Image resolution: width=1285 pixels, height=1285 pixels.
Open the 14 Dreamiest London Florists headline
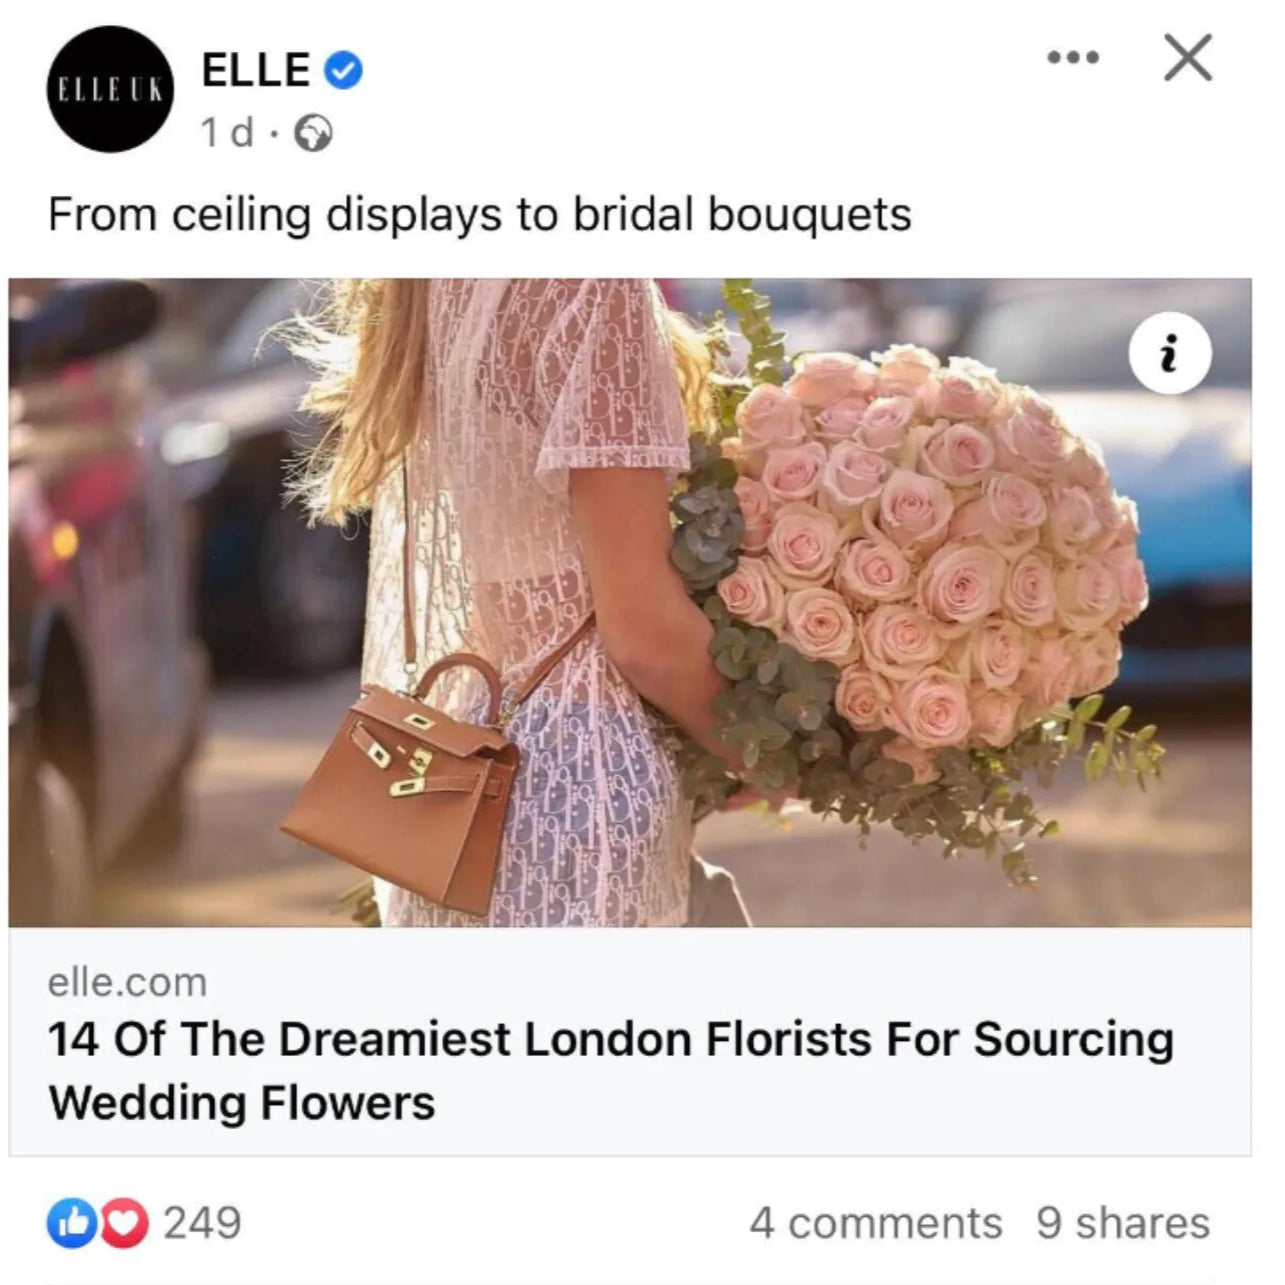[610, 1070]
